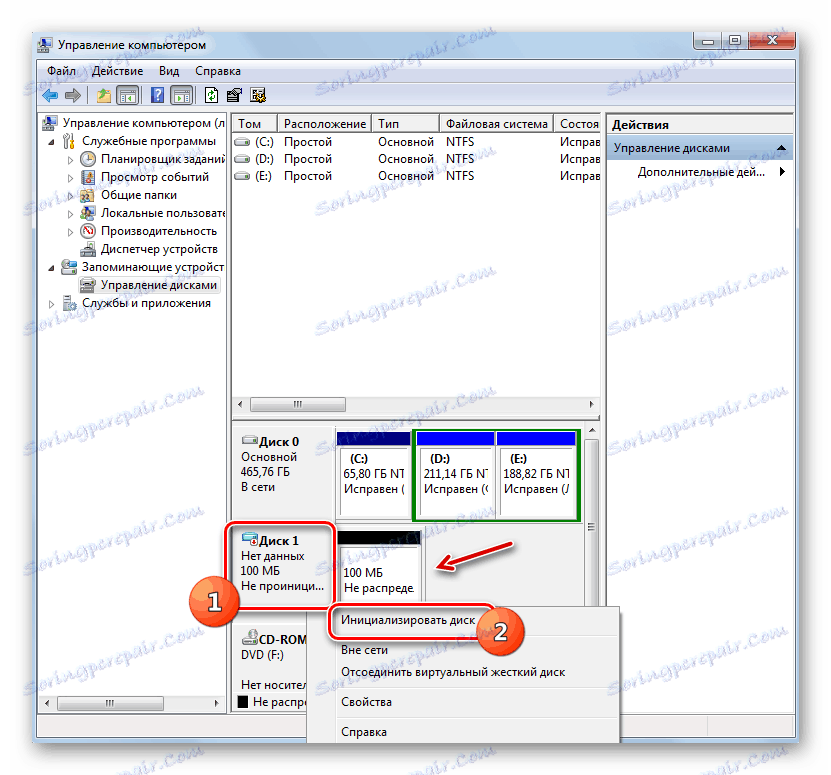
Task: Toggle the Action pane show/hide icon
Action: click(181, 96)
